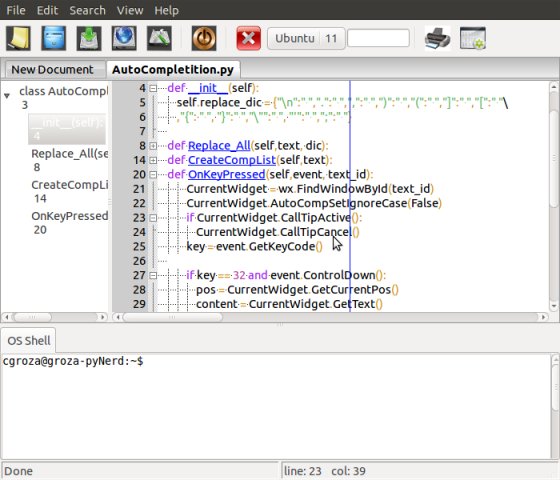Click line number 29 in the margin

pyautogui.click(x=139, y=304)
